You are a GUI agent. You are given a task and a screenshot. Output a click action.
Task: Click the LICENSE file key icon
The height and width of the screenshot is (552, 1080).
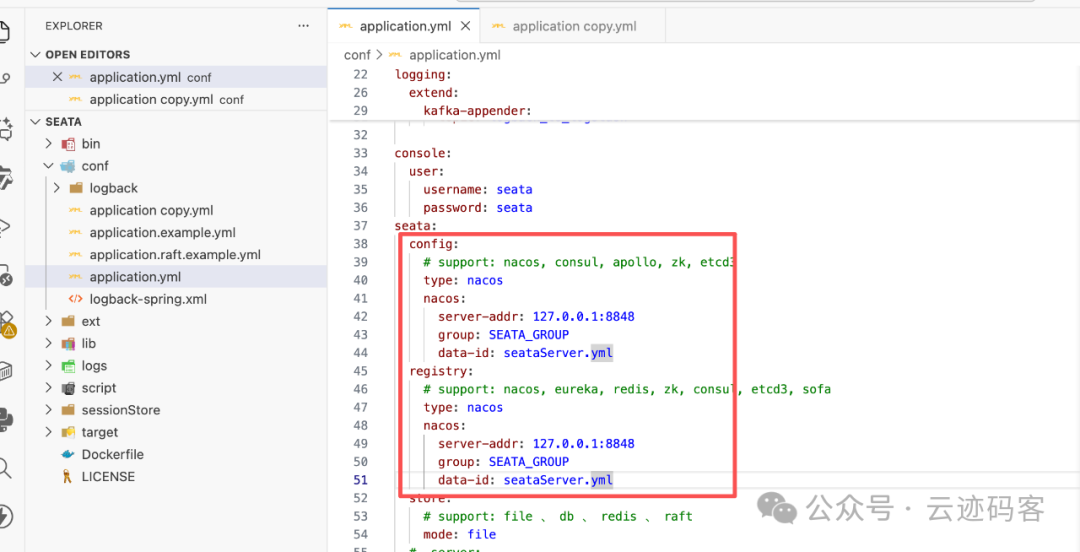pos(68,477)
